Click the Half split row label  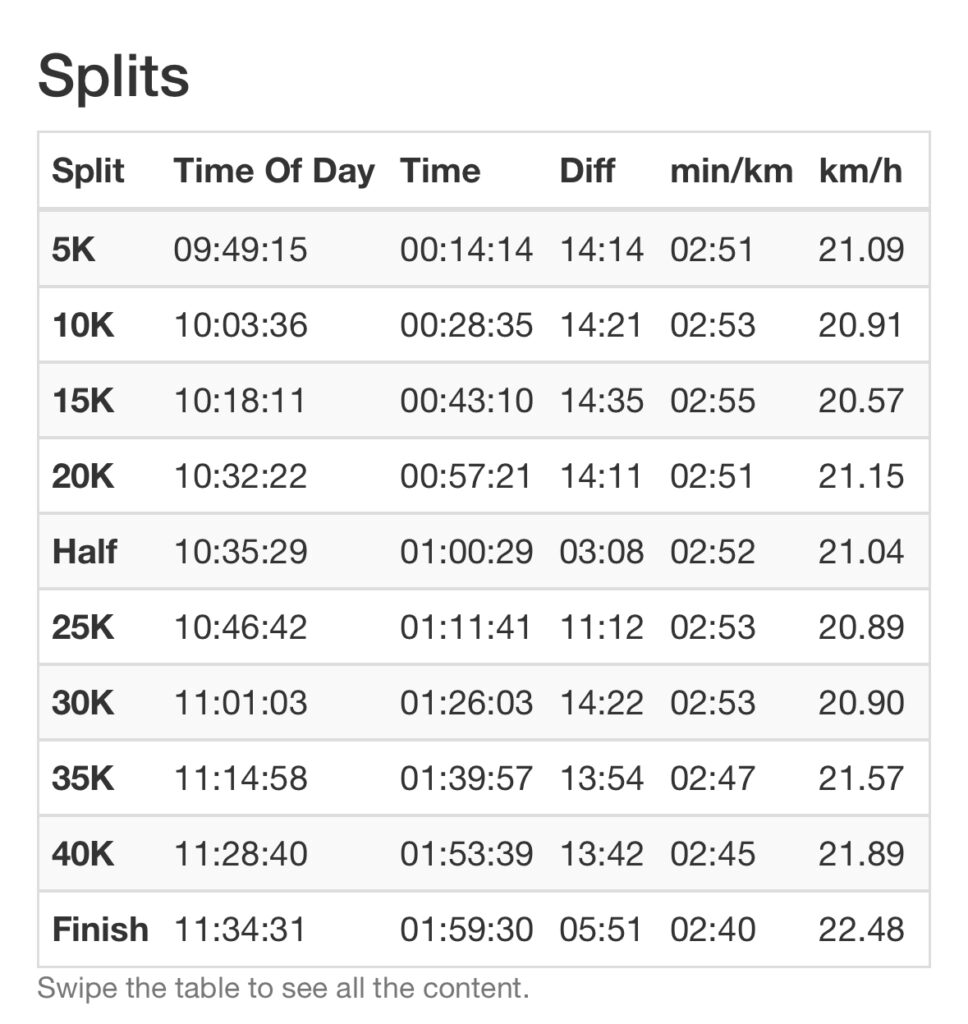click(85, 552)
